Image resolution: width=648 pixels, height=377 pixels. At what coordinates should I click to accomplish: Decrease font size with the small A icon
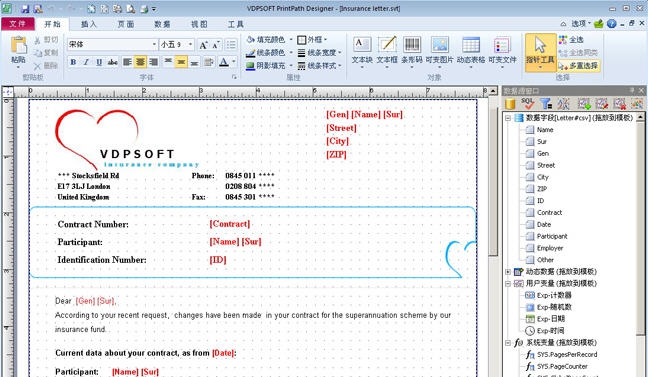(216, 45)
